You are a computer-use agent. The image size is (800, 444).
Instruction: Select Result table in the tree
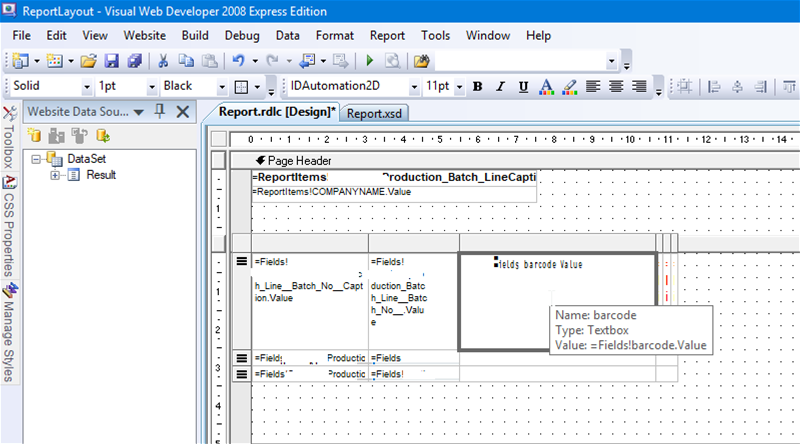point(101,175)
